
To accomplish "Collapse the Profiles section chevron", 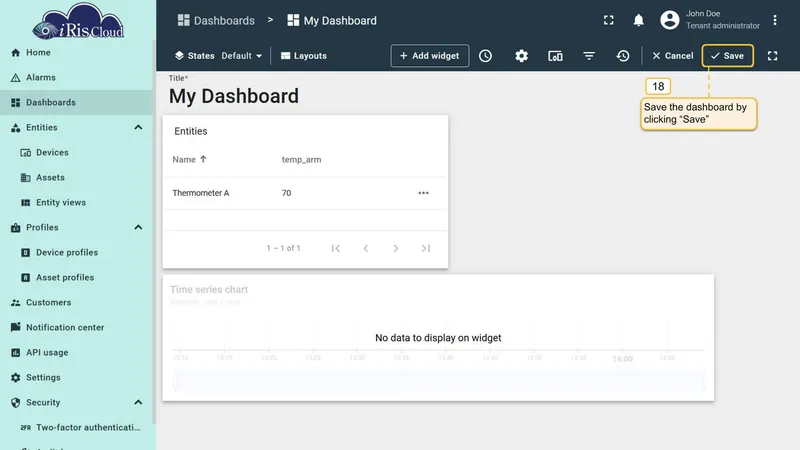I will [x=138, y=228].
